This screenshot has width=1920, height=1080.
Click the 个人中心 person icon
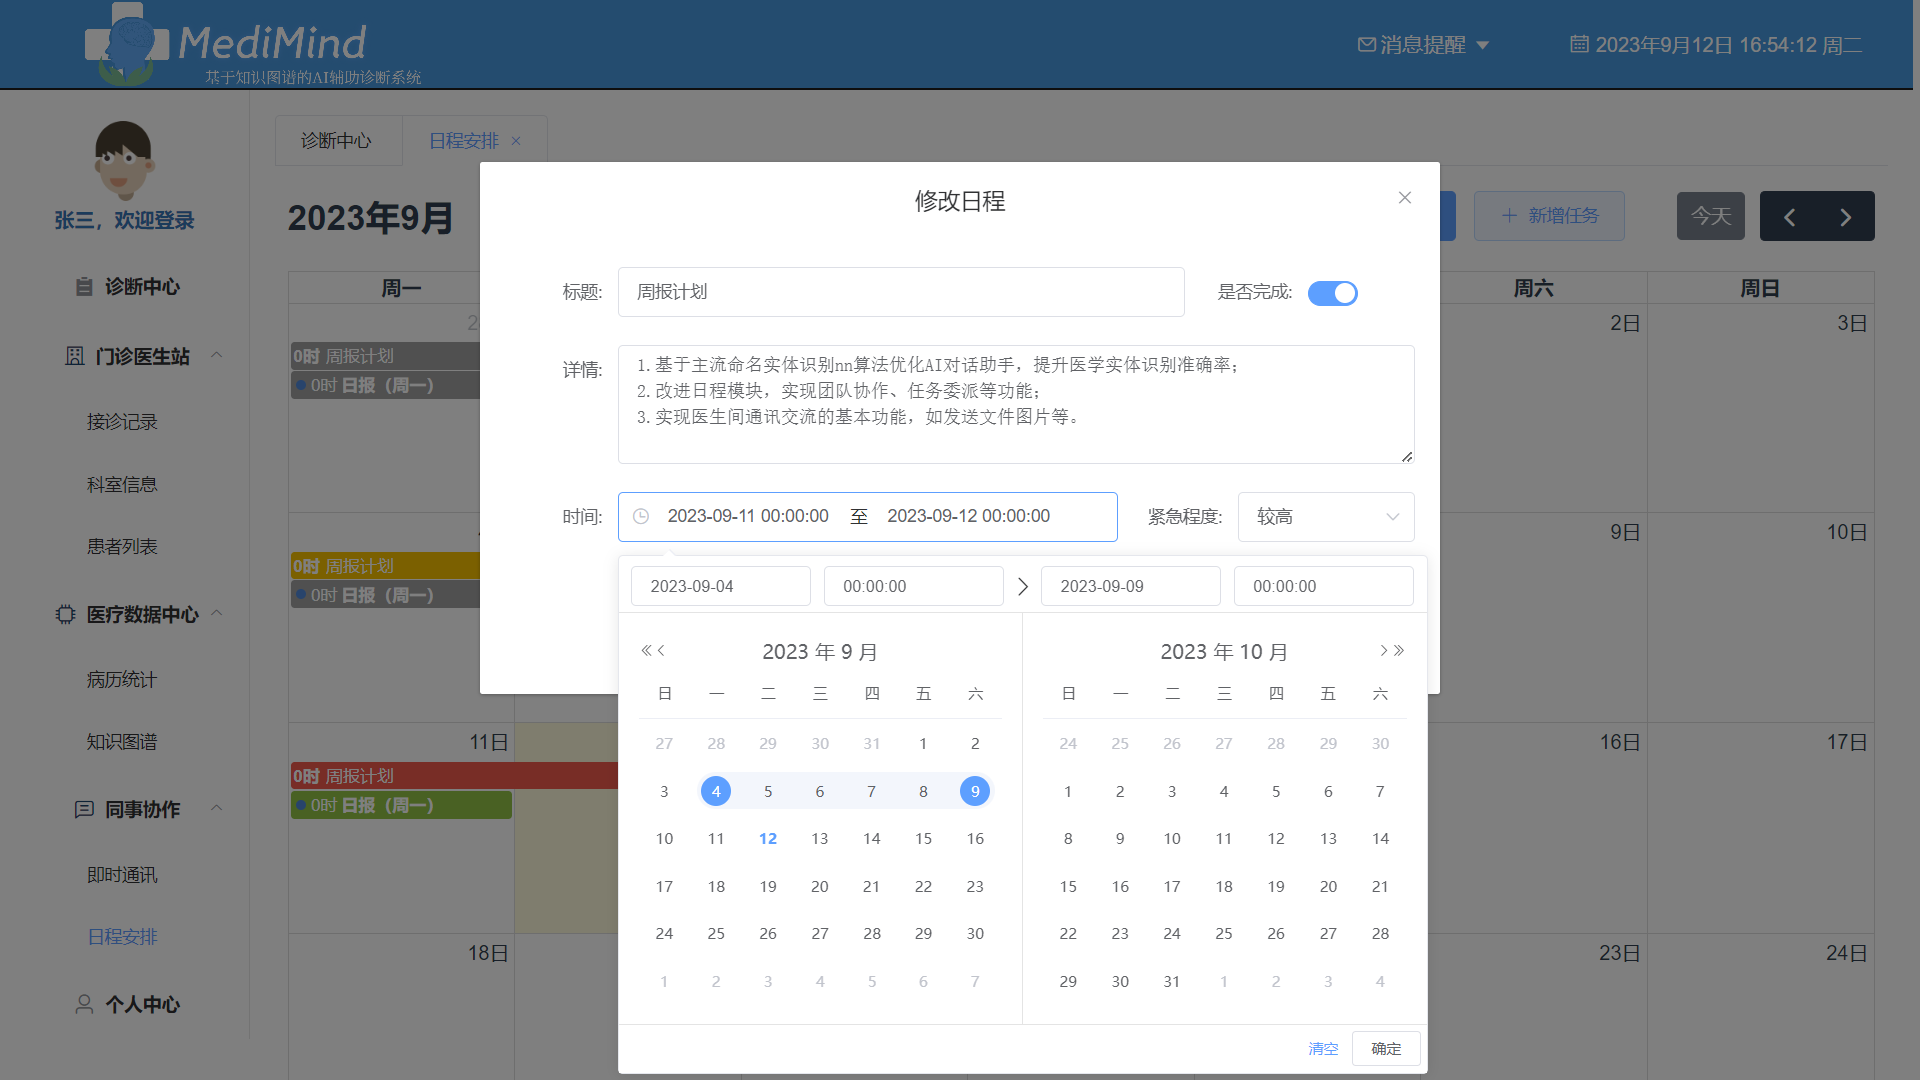84,1004
